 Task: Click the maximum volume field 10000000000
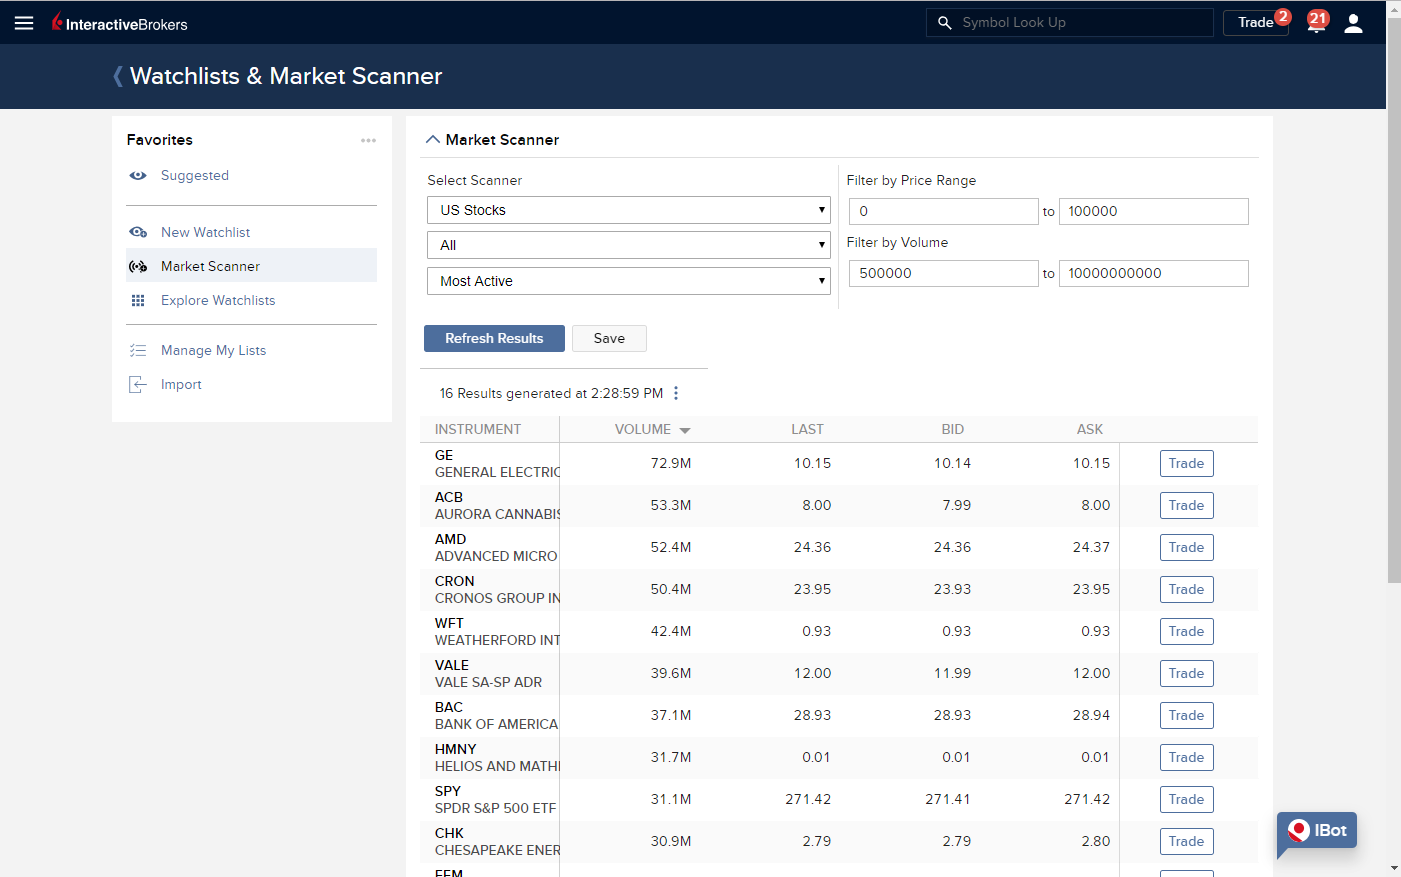click(x=1153, y=273)
